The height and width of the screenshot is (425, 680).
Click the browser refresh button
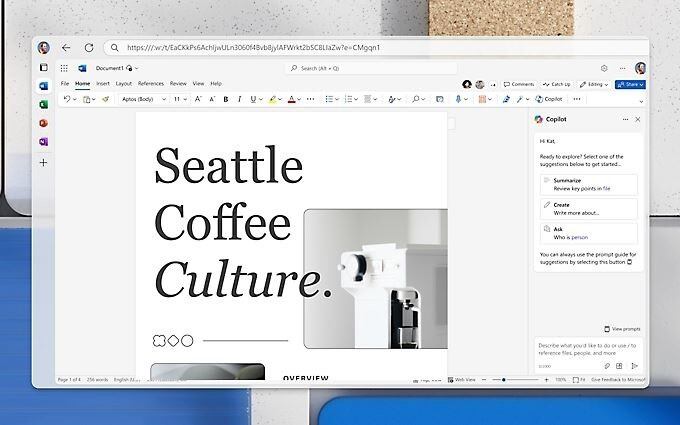point(89,47)
